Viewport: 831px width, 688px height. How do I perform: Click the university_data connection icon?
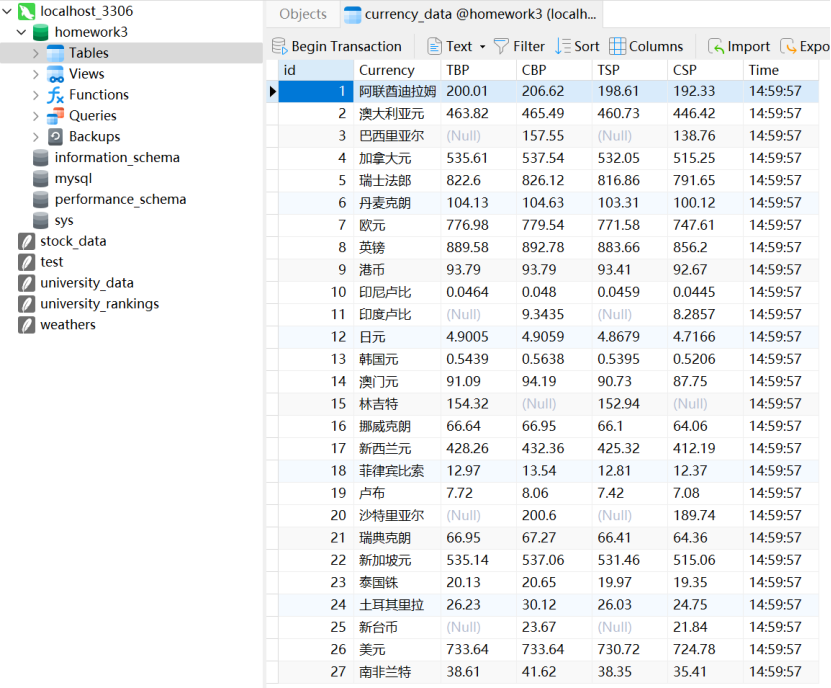(26, 283)
